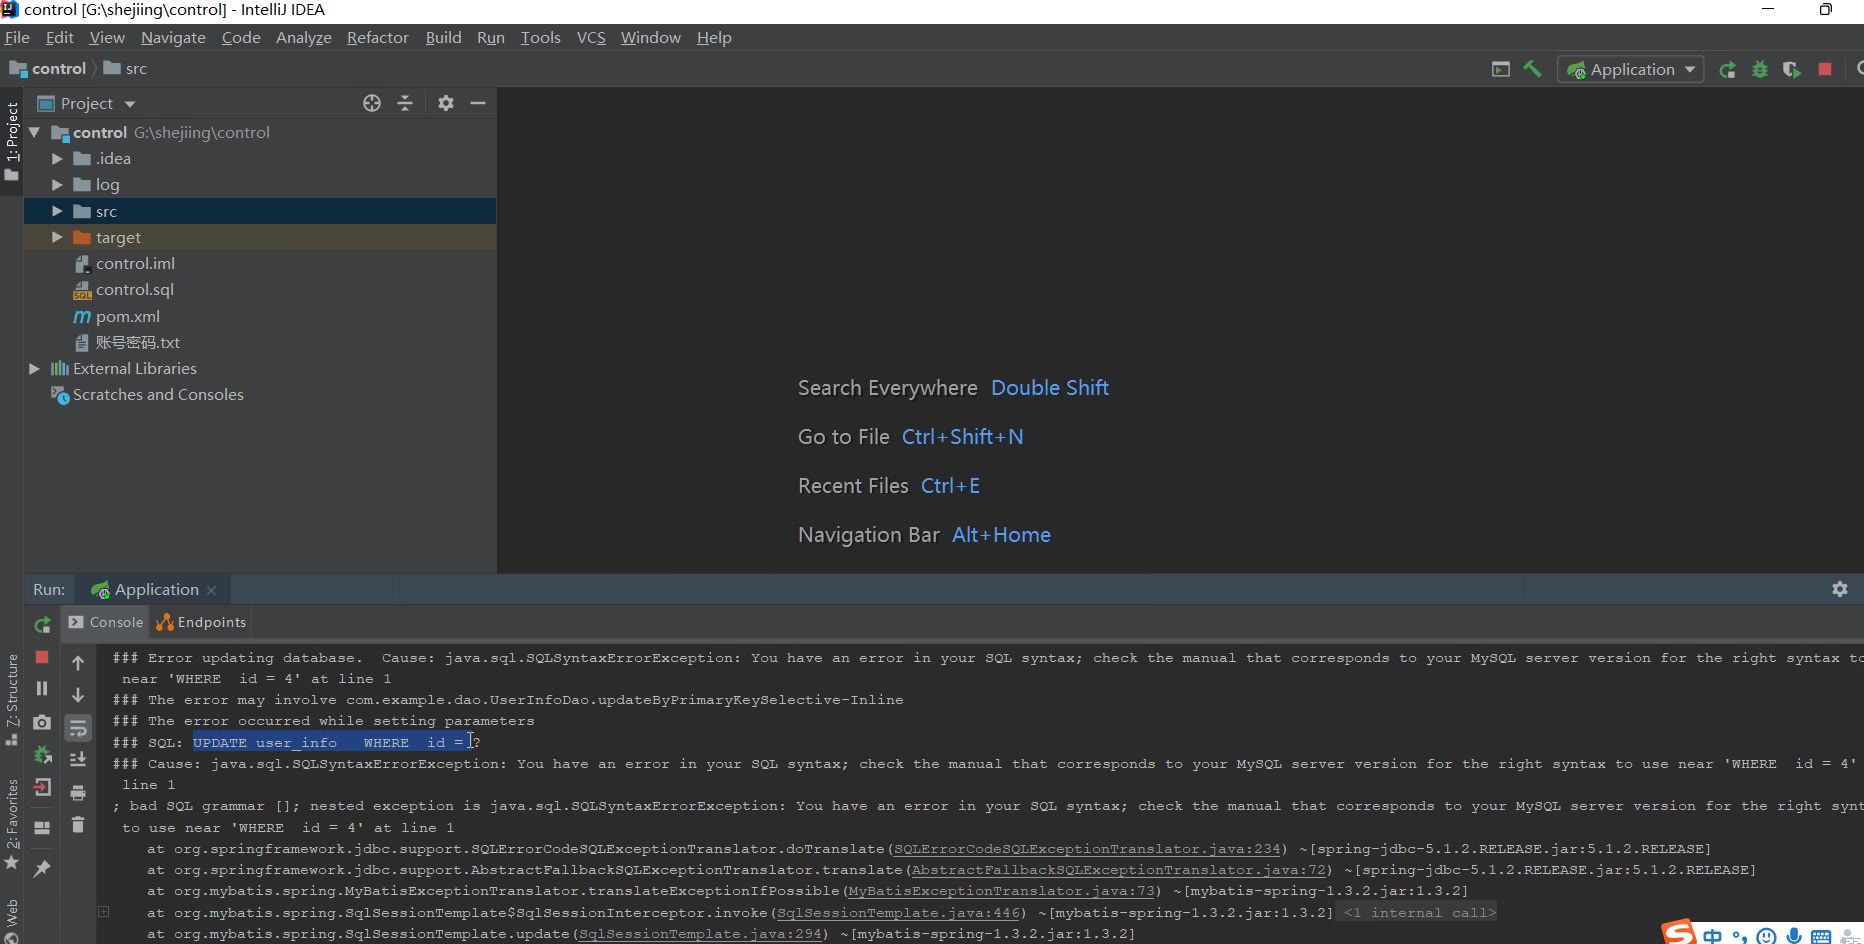The height and width of the screenshot is (944, 1864).
Task: Click the green bug attach debugger icon
Action: point(42,755)
